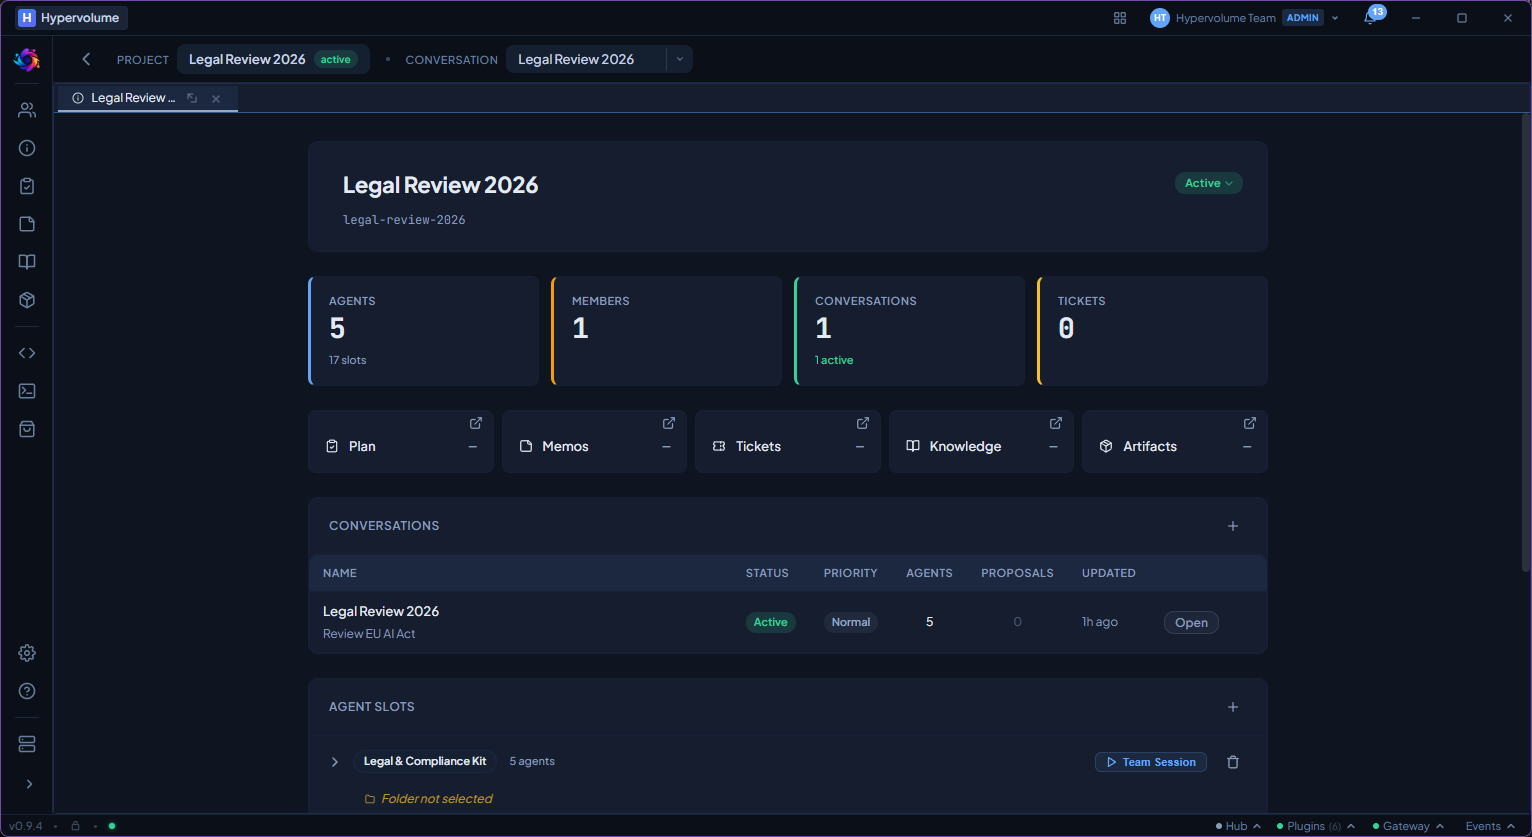This screenshot has width=1532, height=837.
Task: Open Memos external link icon
Action: (x=669, y=423)
